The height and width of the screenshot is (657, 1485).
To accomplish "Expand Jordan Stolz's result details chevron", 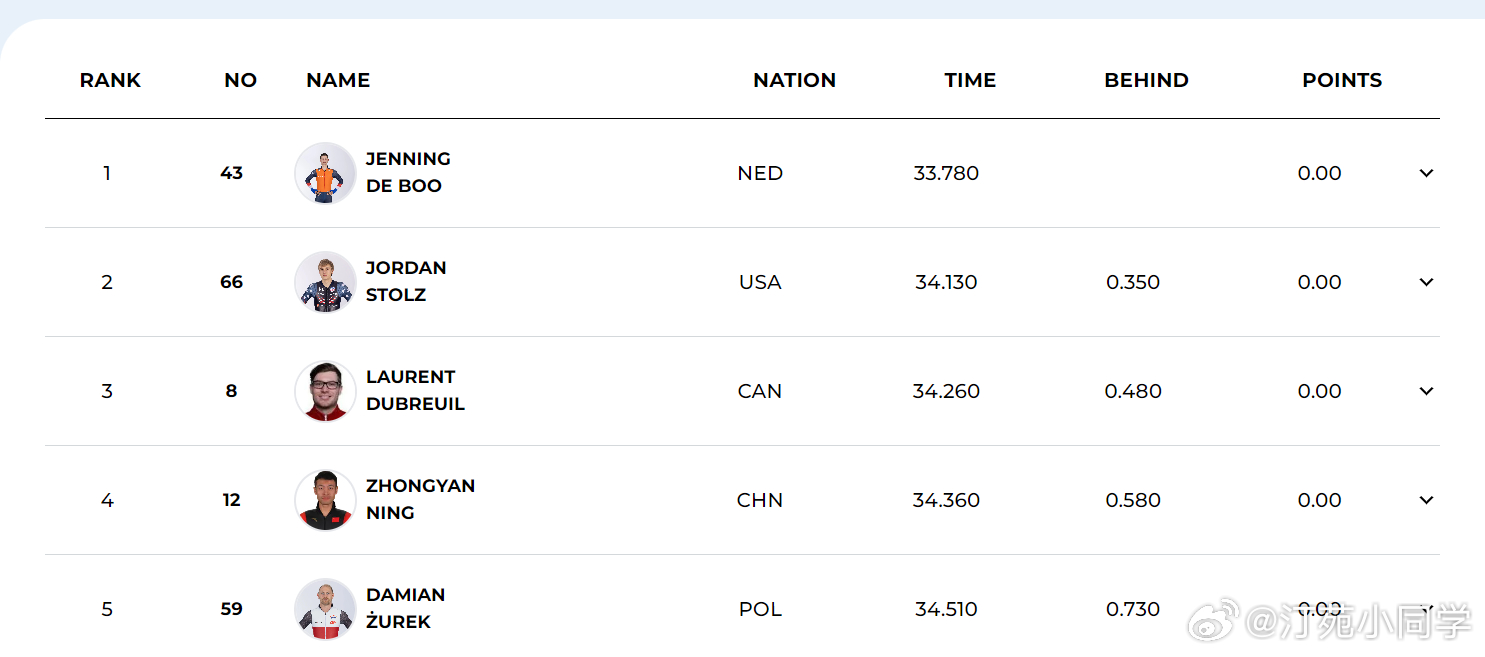I will point(1426,282).
